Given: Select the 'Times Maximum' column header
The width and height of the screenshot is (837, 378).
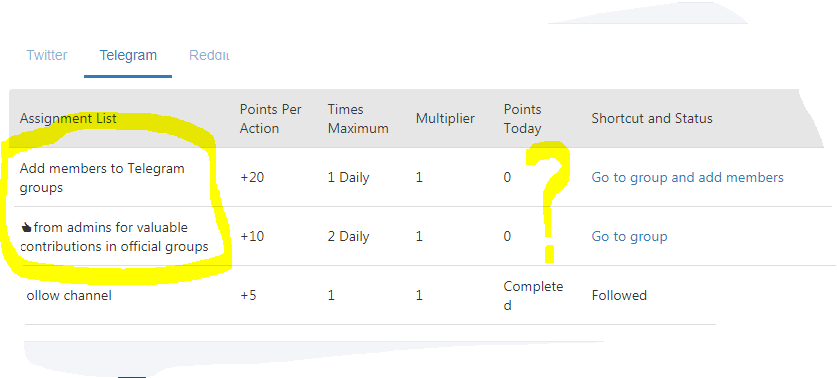Looking at the screenshot, I should pyautogui.click(x=358, y=119).
